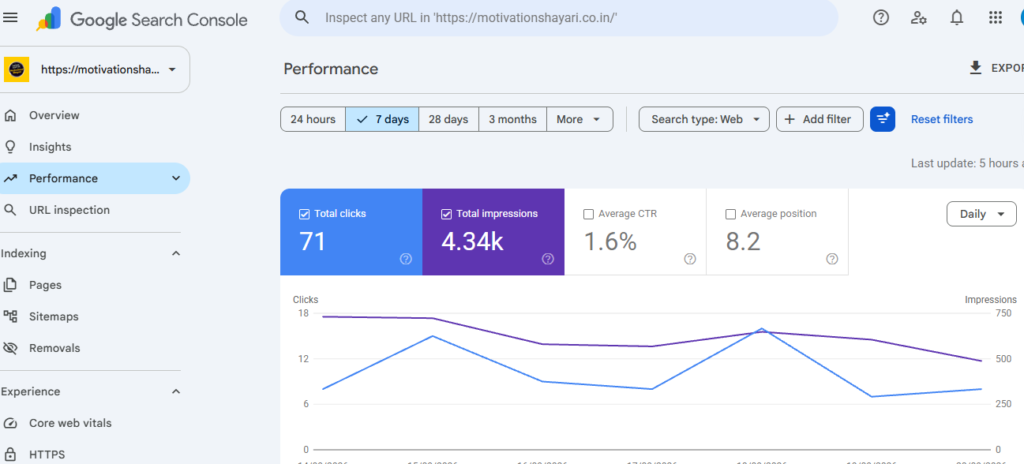Image resolution: width=1024 pixels, height=464 pixels.
Task: Show help for Total clicks
Action: point(406,259)
